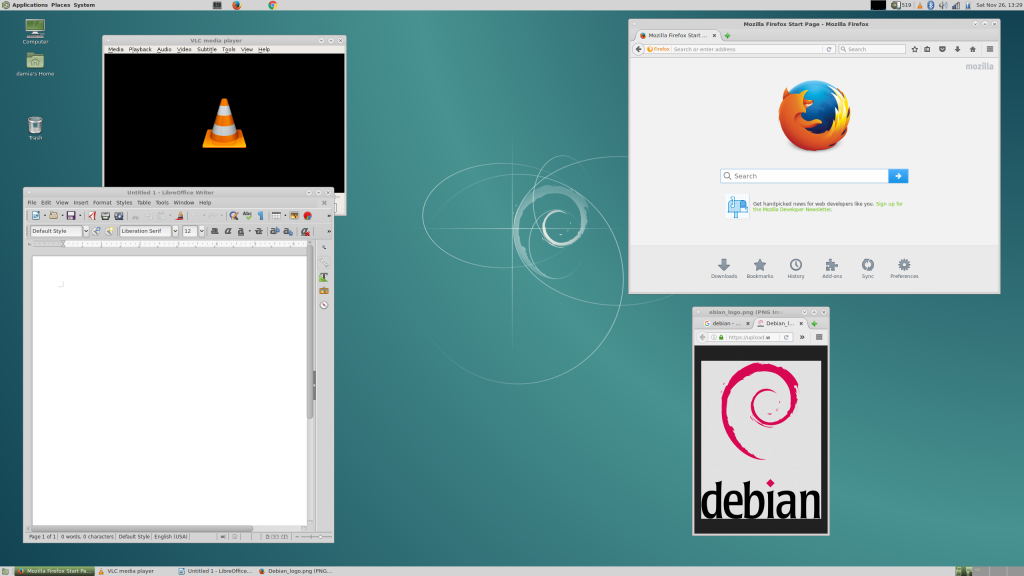Open the Gallery panel in Writer sidebar
The image size is (1024, 576).
[324, 291]
